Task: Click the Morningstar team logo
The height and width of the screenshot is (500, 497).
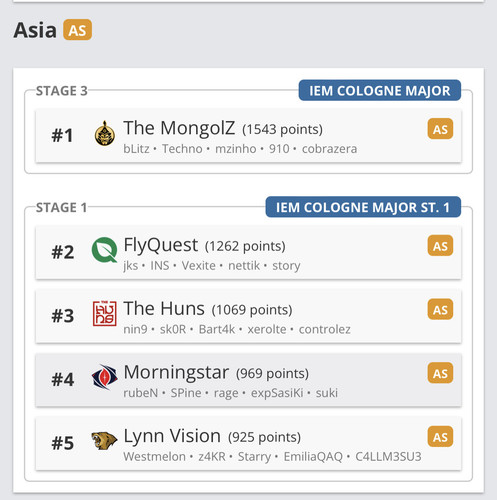Action: click(104, 377)
